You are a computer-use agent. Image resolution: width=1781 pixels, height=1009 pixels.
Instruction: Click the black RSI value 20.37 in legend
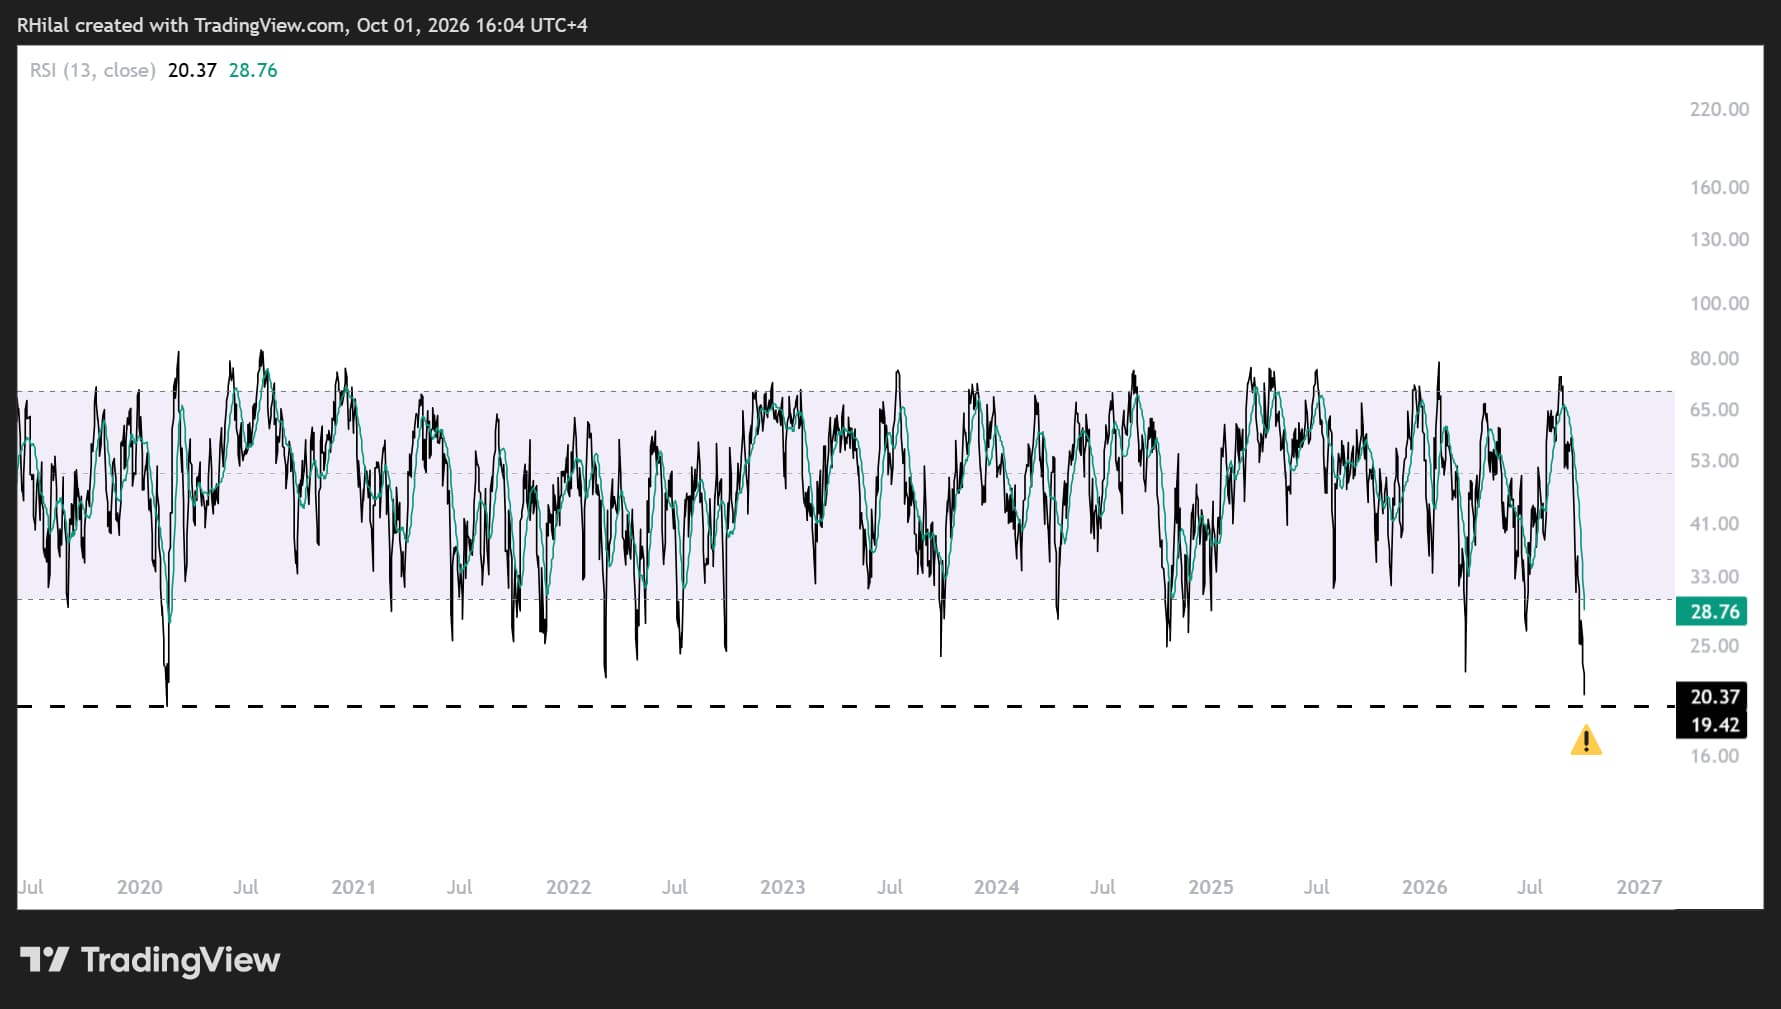192,70
